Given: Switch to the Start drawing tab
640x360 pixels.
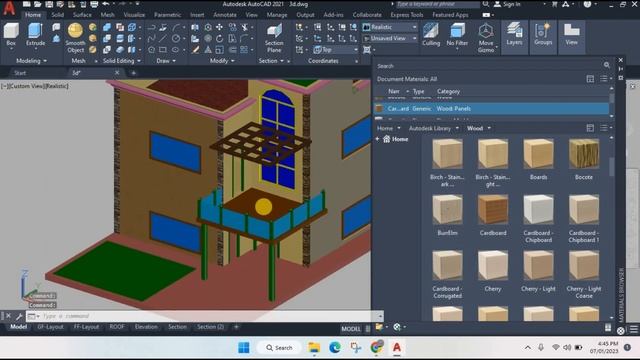Looking at the screenshot, I should (20, 73).
